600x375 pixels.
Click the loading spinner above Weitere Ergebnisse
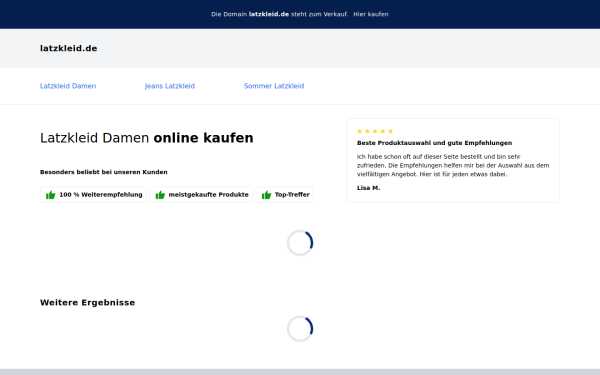click(x=300, y=243)
